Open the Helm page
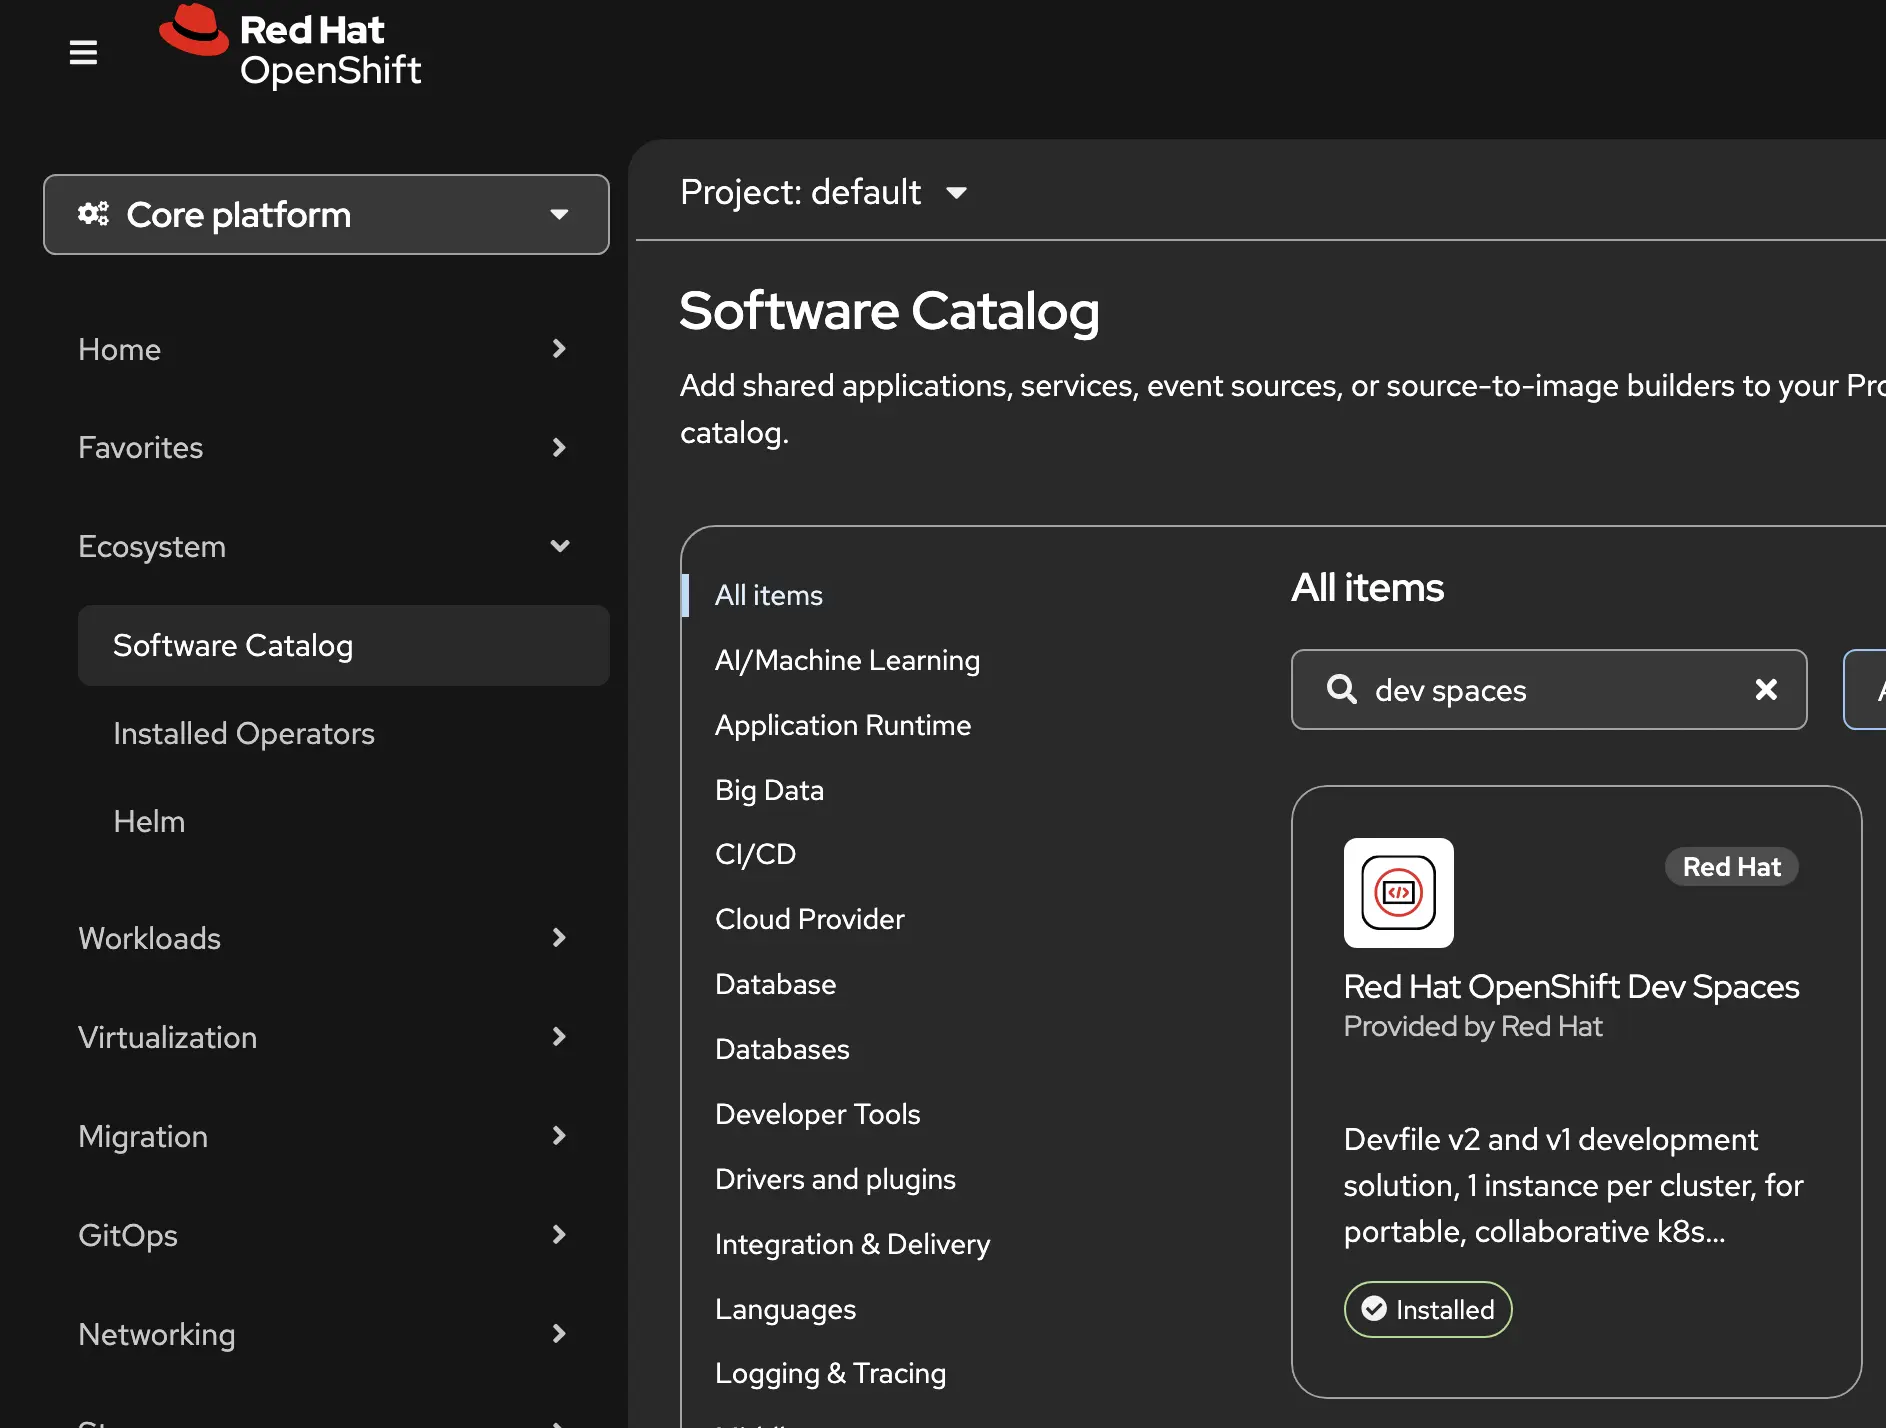Screen dimensions: 1886x1428 pyautogui.click(x=149, y=821)
